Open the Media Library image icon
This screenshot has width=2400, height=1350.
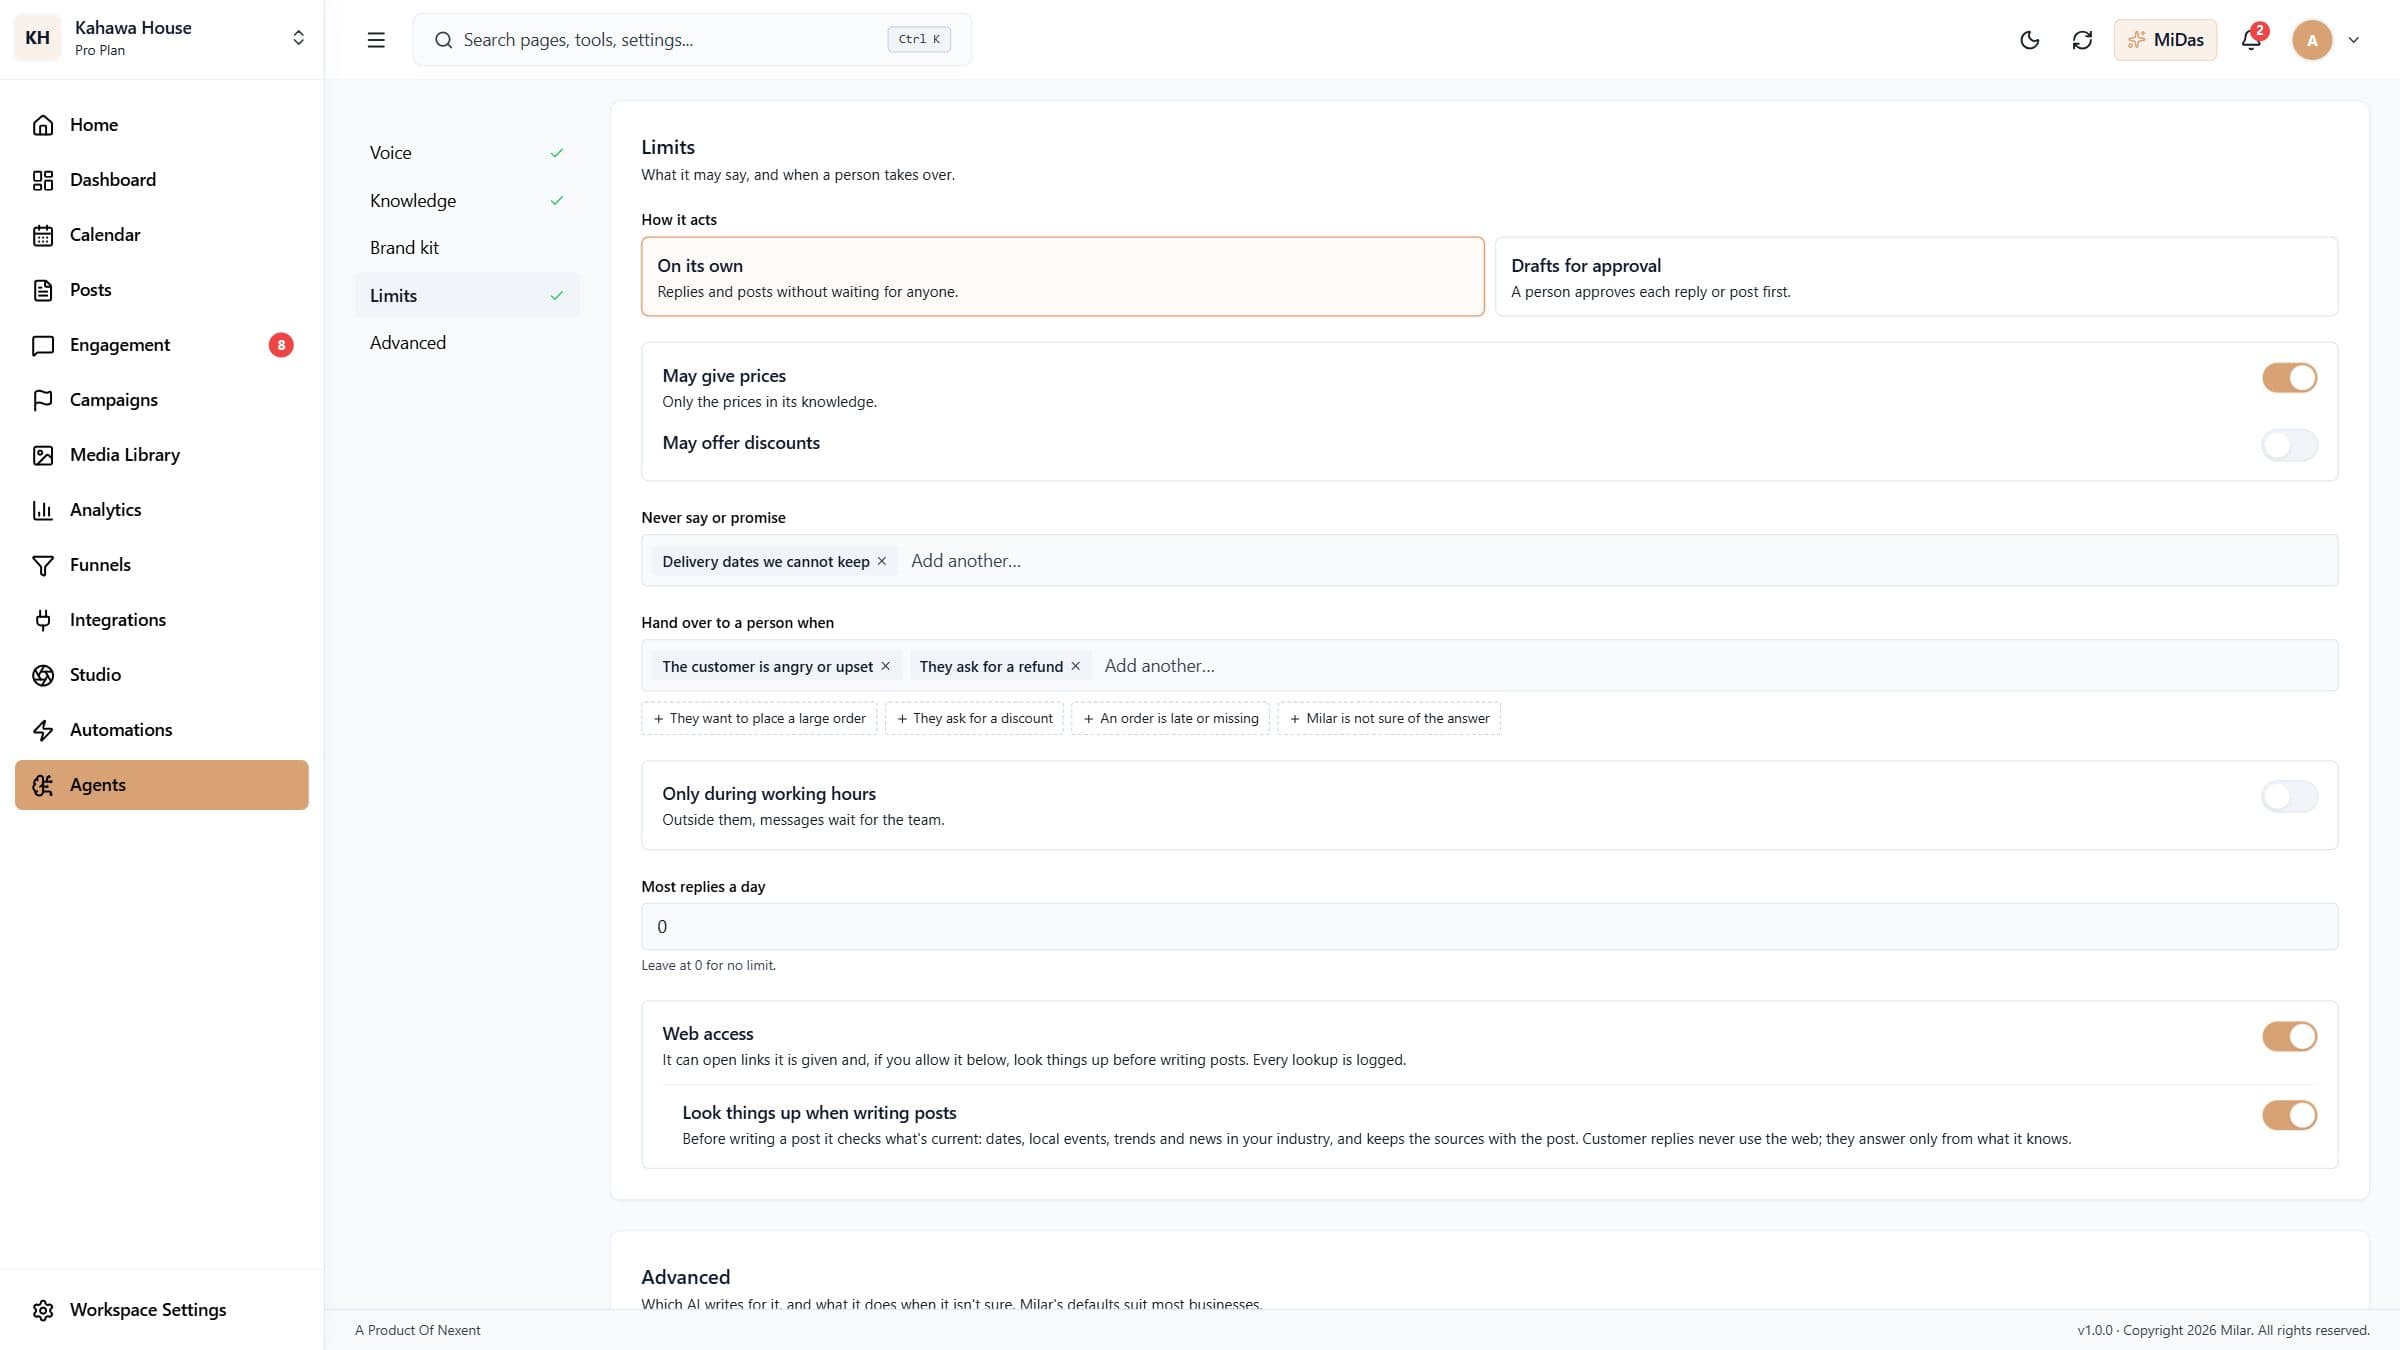42,455
